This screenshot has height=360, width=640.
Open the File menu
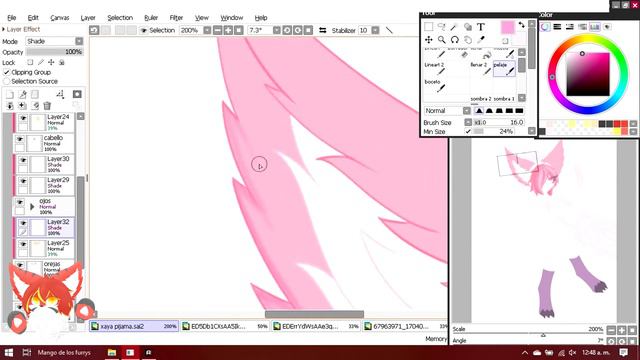coord(12,18)
